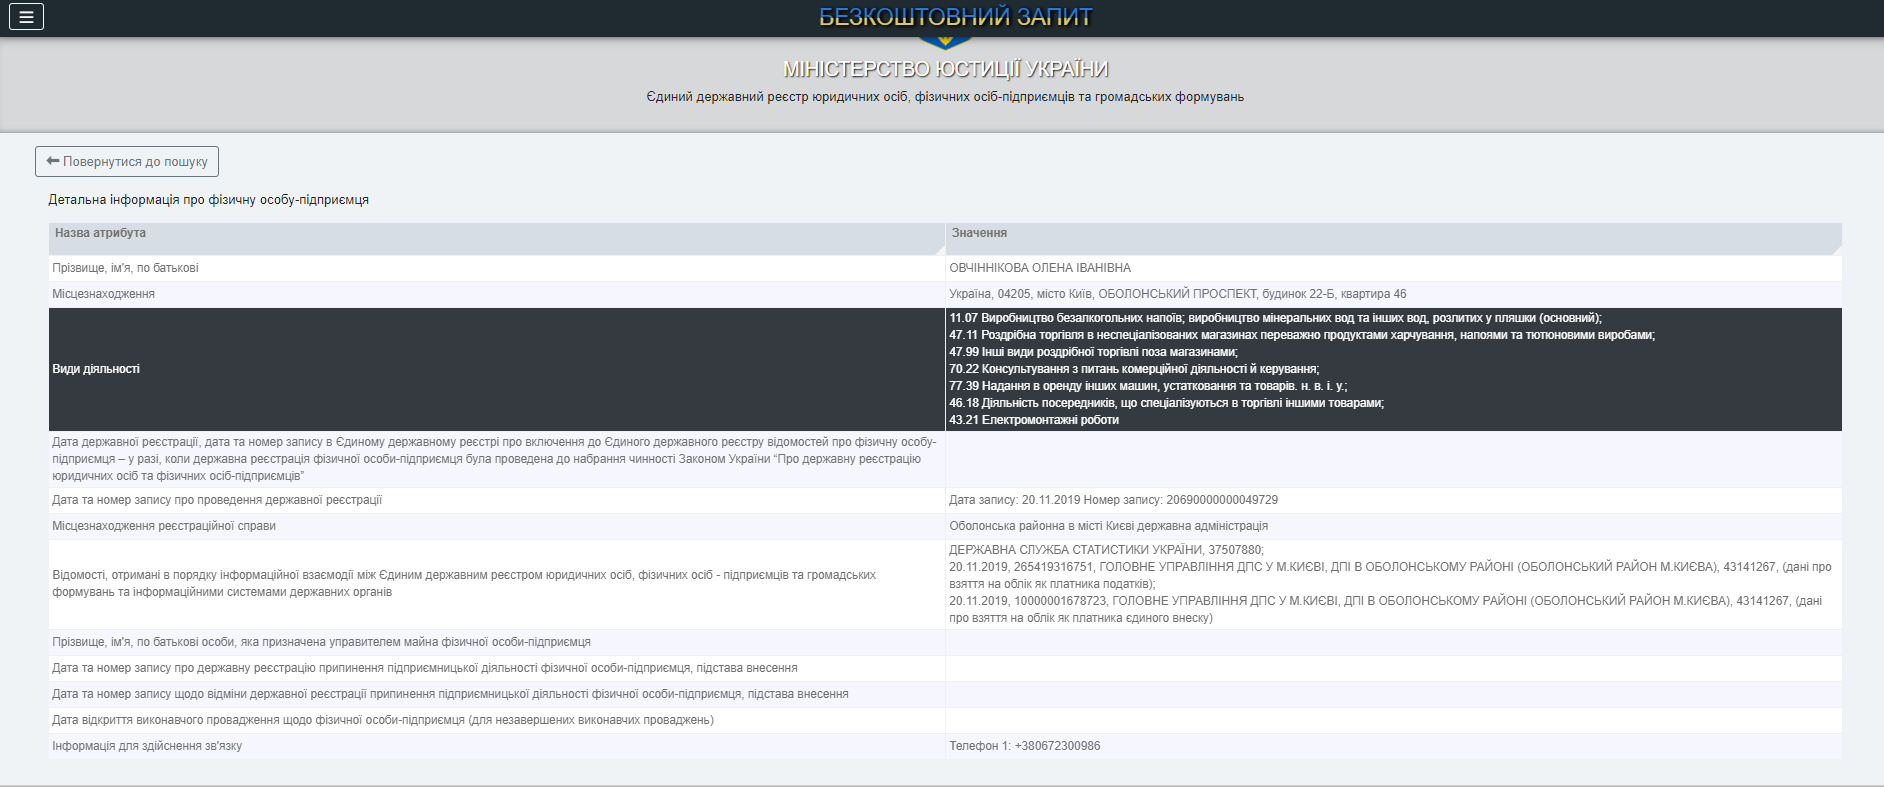Click the 'БЕЗКОШТОВНИЙ ЗАПИТ' header title
Viewport: 1884px width, 787px height.
tap(955, 17)
